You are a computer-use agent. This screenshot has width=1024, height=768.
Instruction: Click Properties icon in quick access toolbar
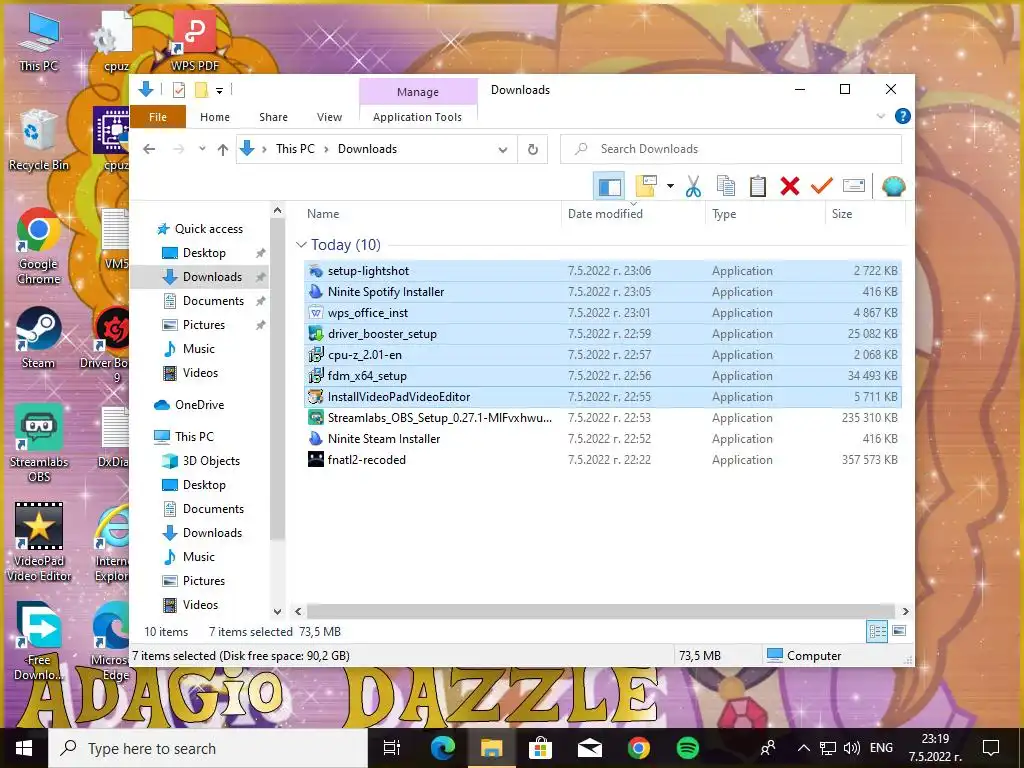click(178, 90)
